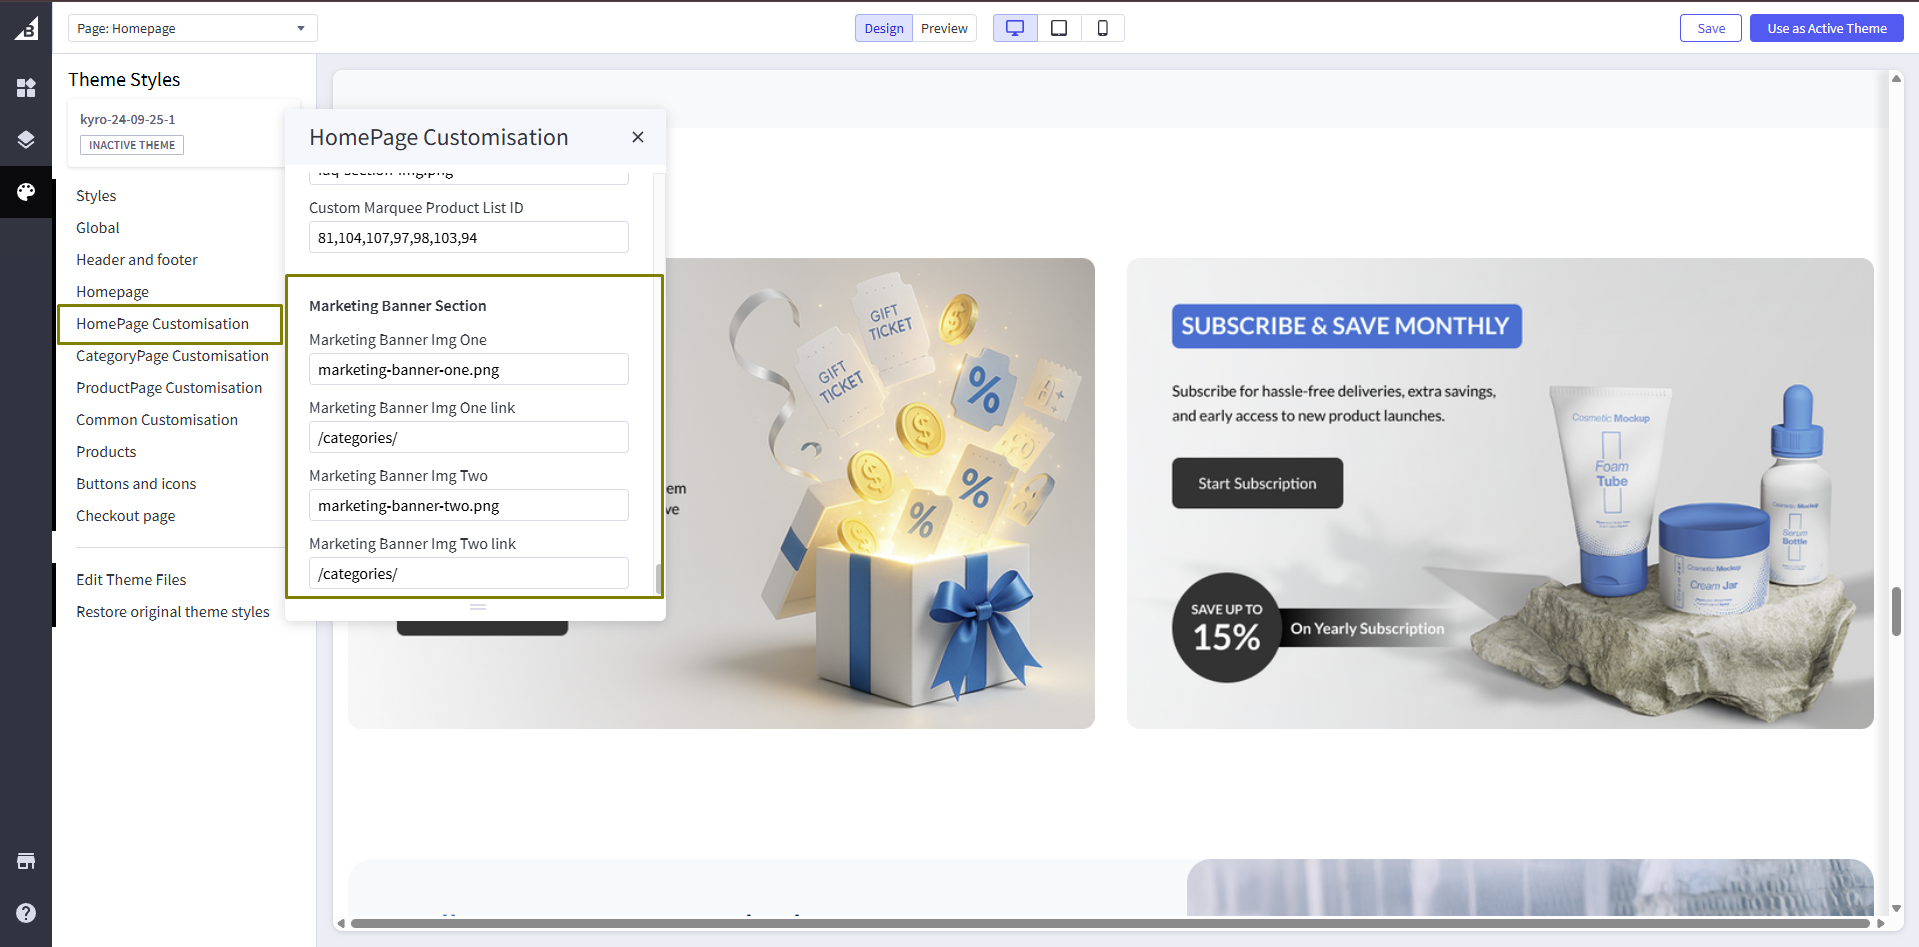The height and width of the screenshot is (947, 1919).
Task: Open the layers icon in sidebar
Action: pyautogui.click(x=26, y=140)
